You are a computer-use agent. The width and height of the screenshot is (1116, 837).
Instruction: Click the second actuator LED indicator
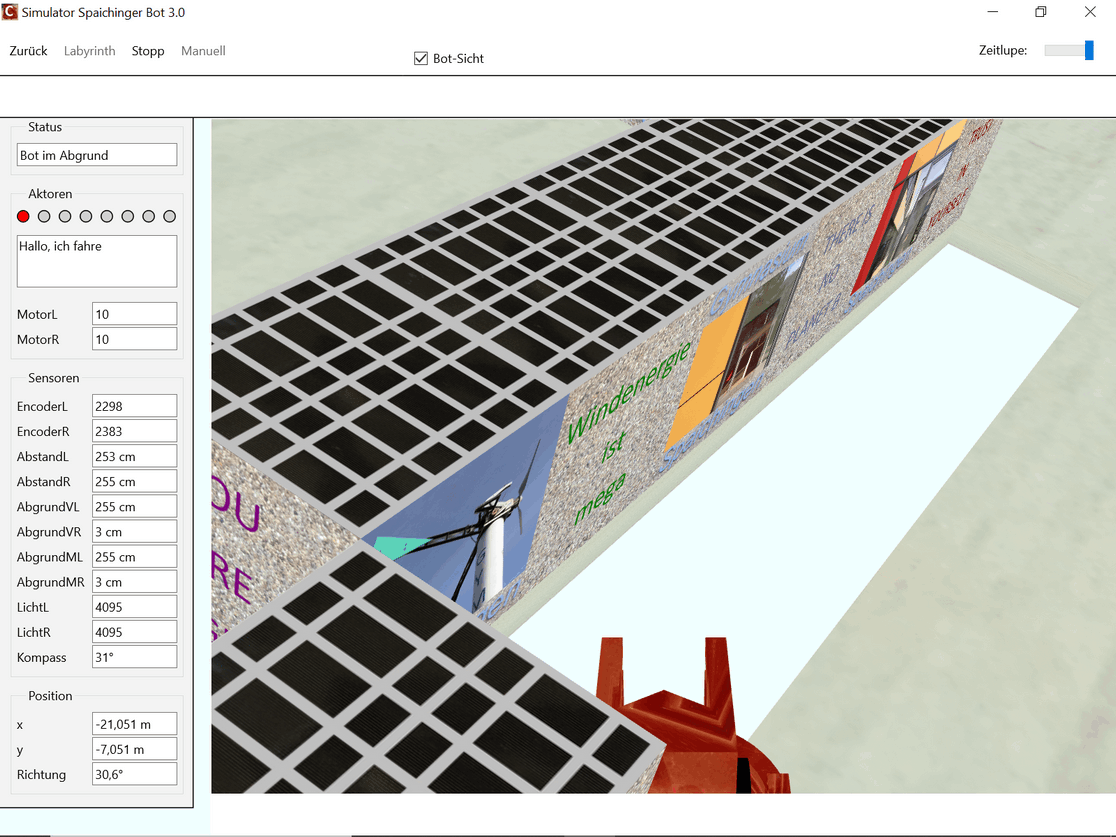click(44, 216)
